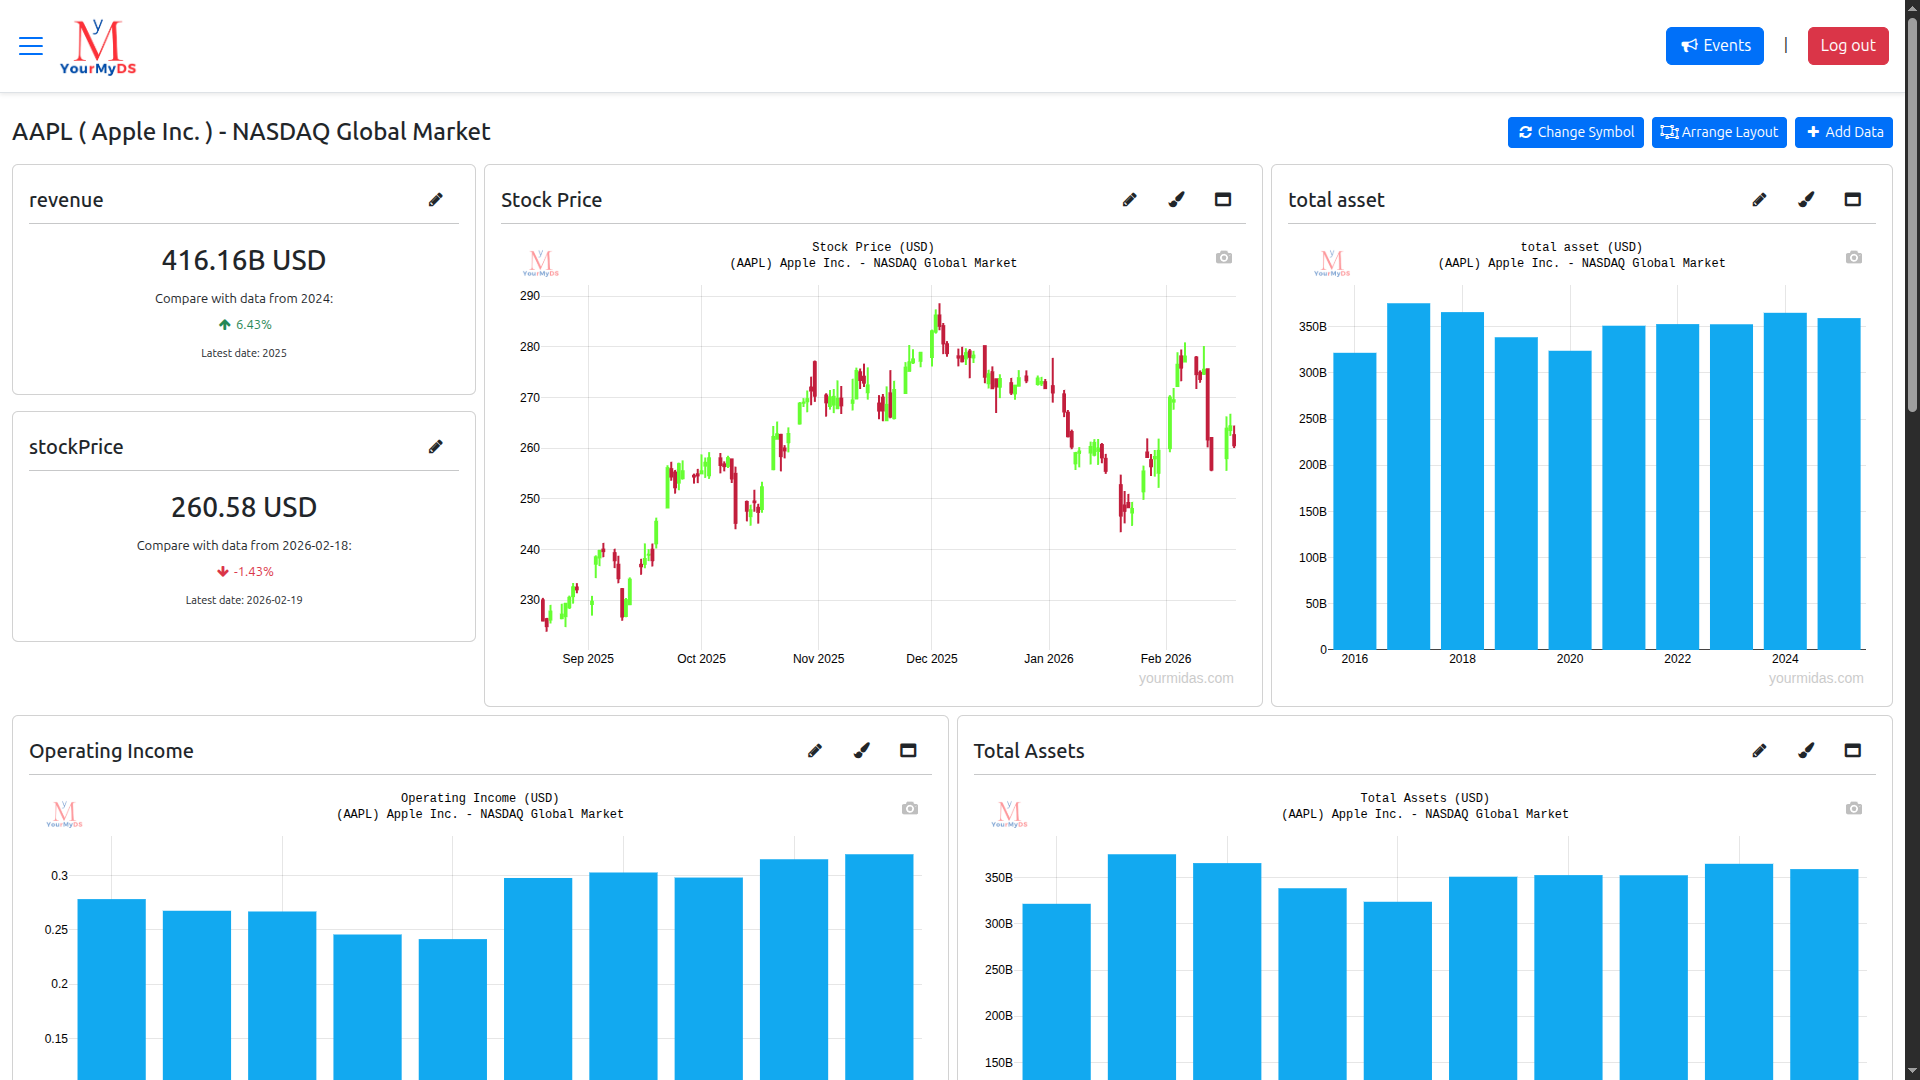Open style brush for Stock Price chart

click(x=1176, y=200)
